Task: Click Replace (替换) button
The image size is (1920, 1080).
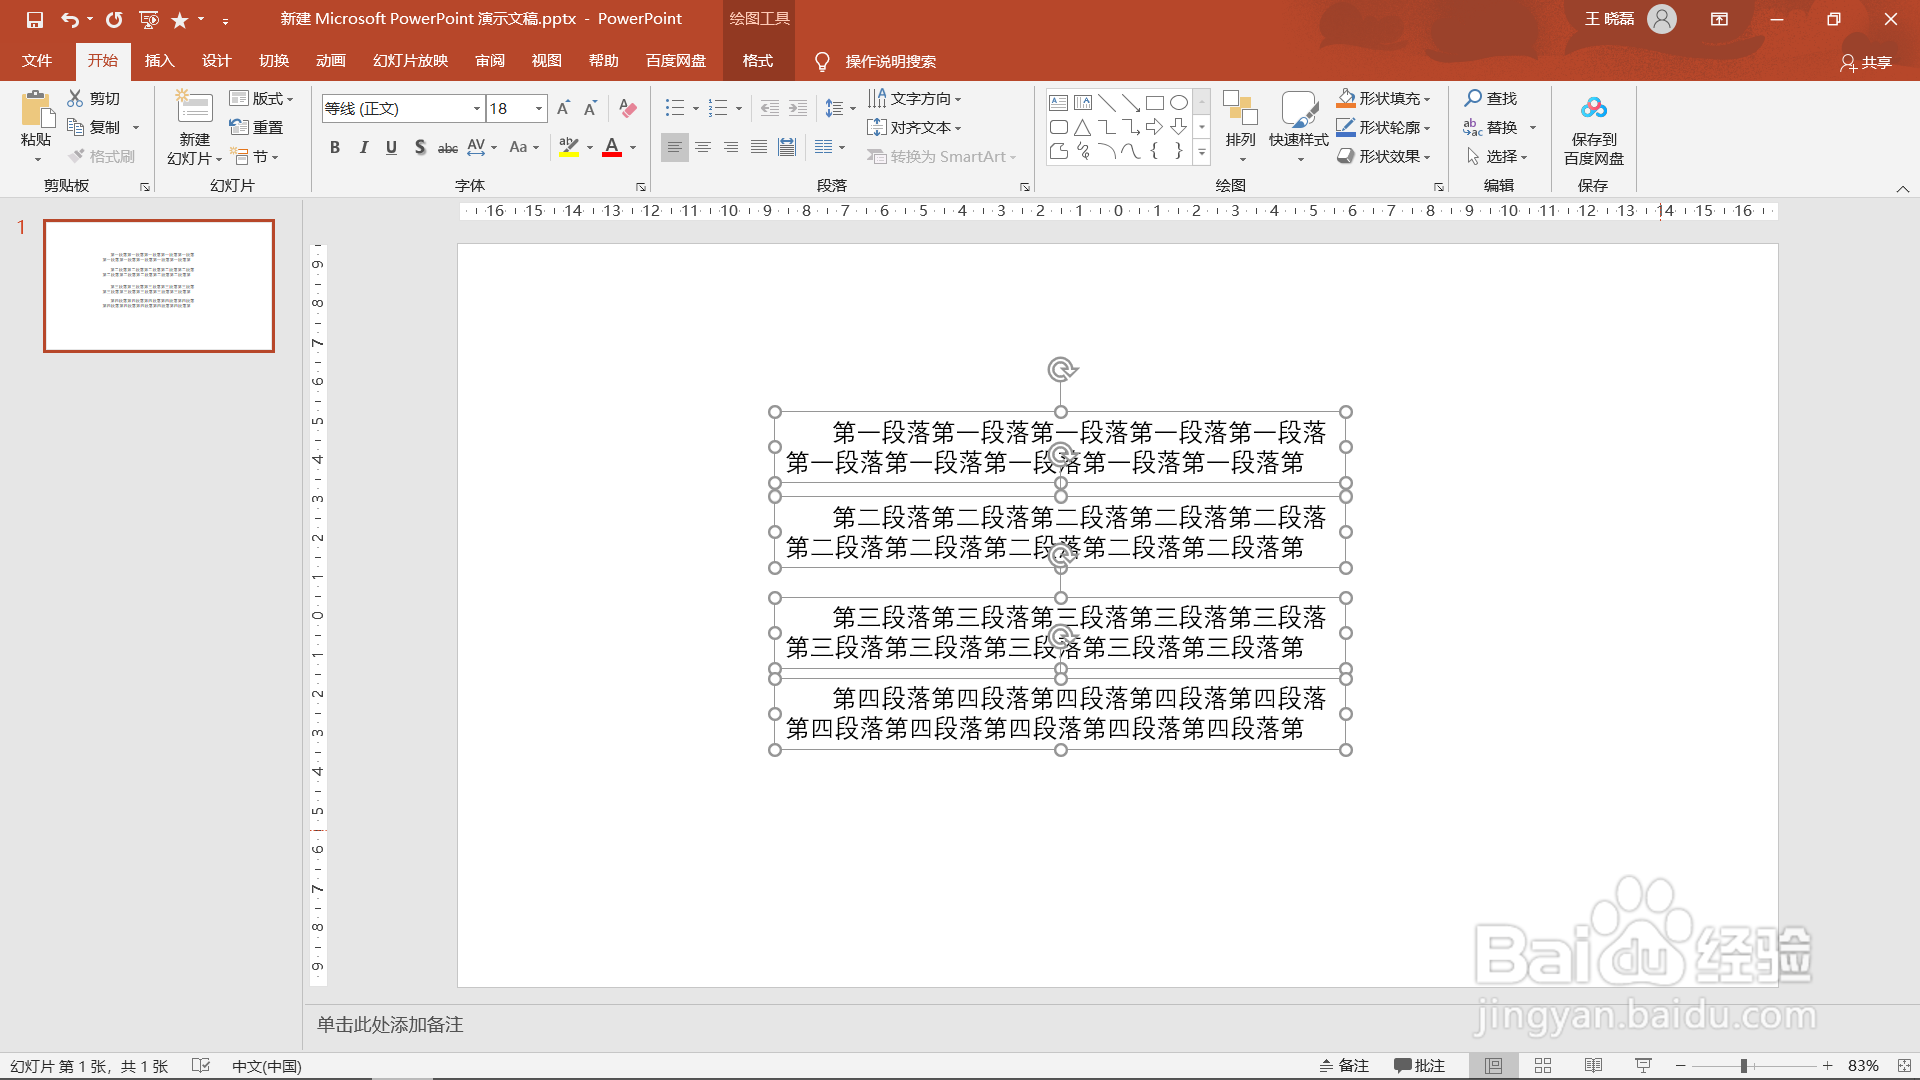Action: pos(1491,127)
